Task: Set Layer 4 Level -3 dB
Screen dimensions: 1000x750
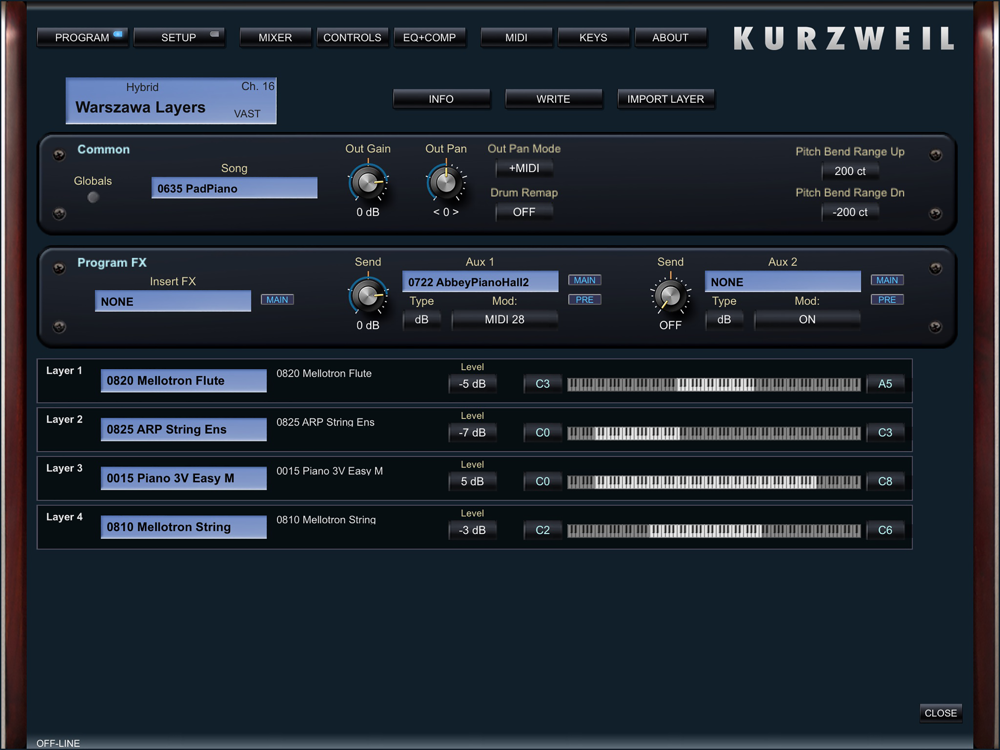Action: [x=473, y=530]
